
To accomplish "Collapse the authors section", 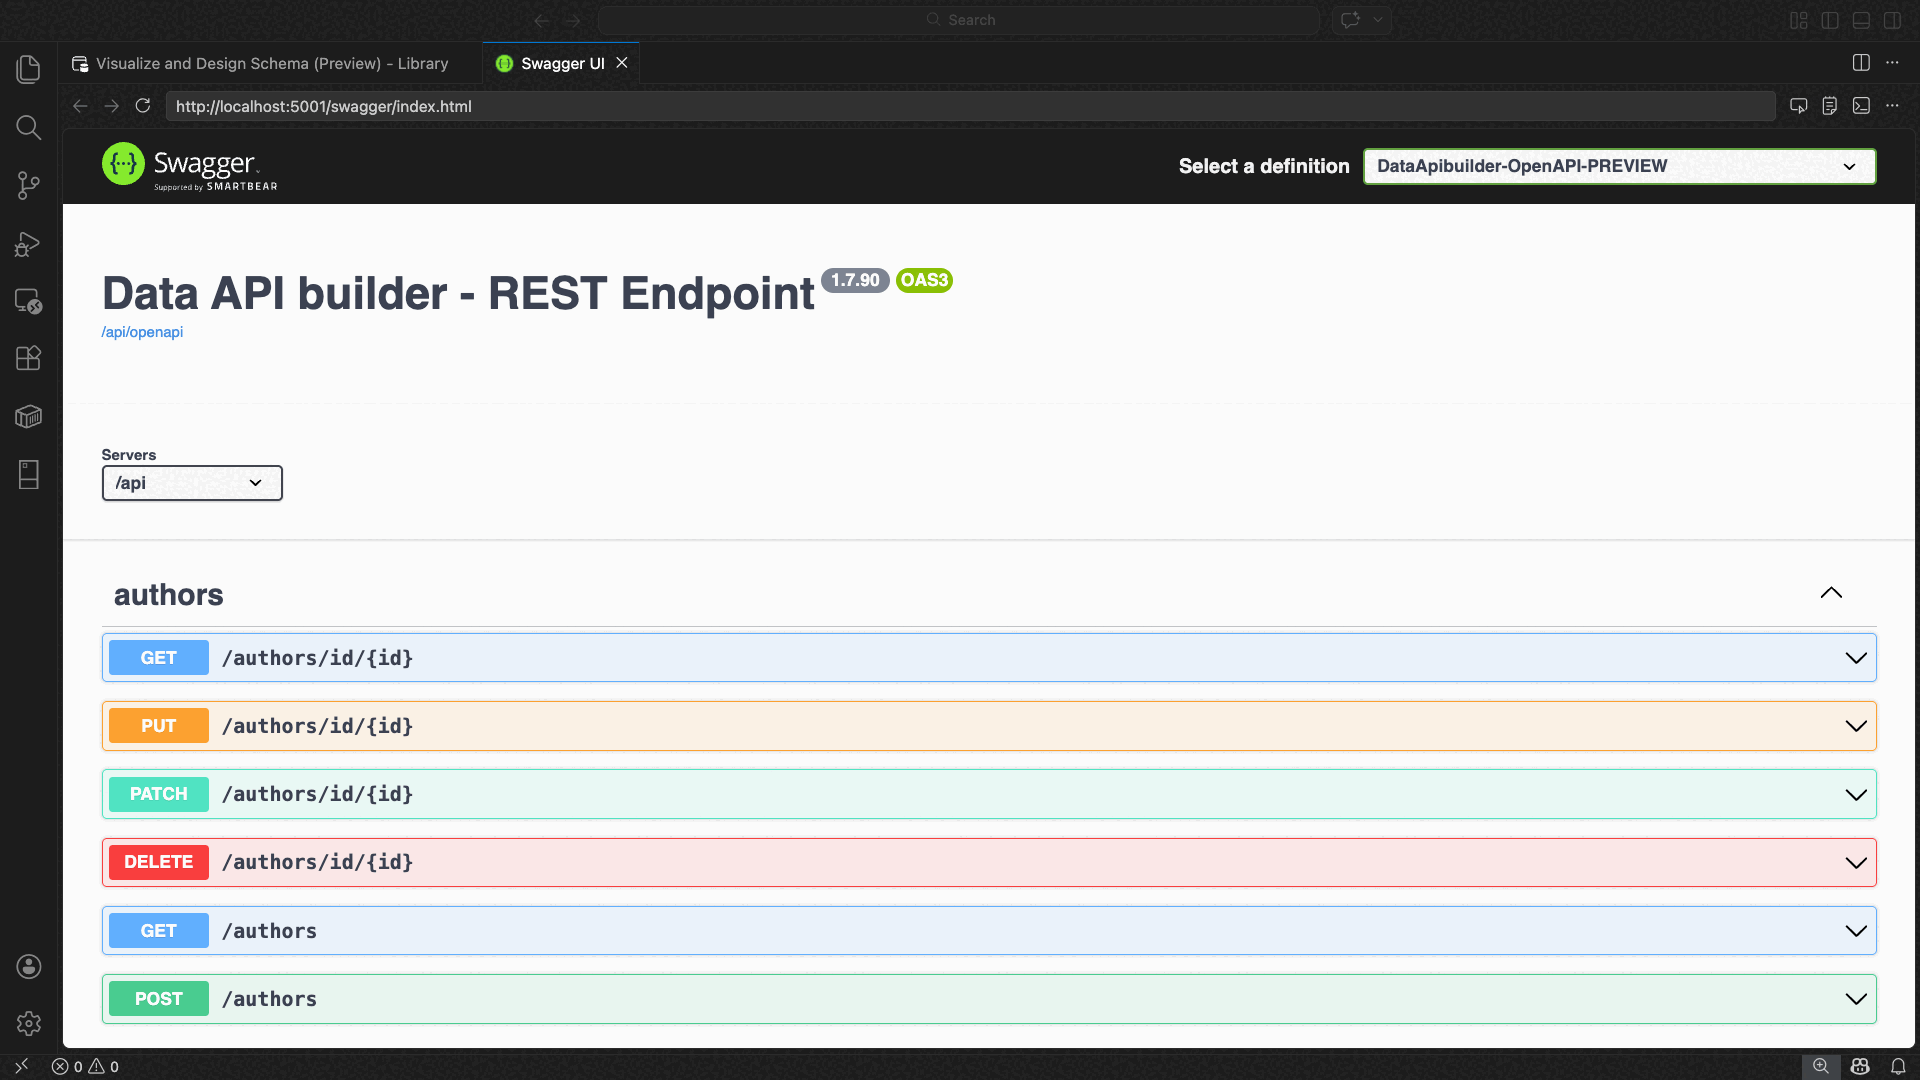I will 1830,593.
